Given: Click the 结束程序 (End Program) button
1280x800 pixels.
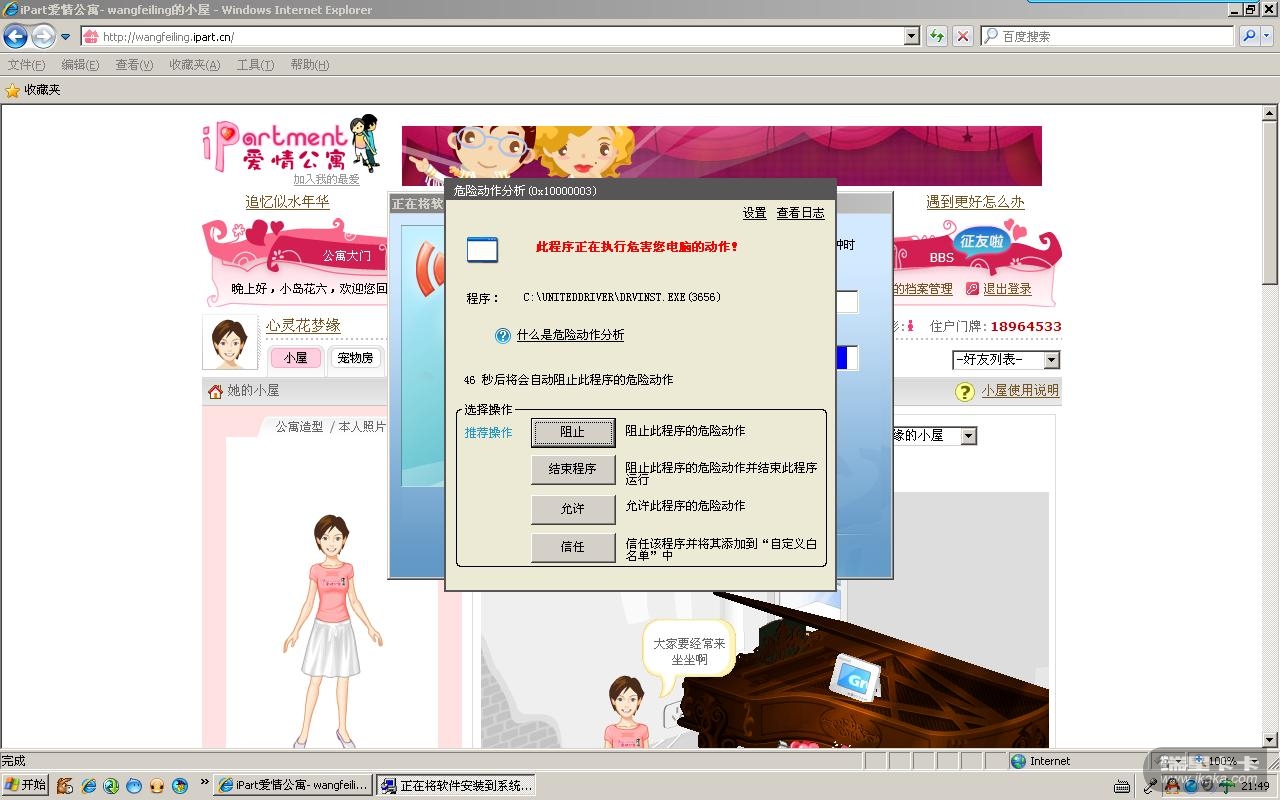Looking at the screenshot, I should [572, 469].
